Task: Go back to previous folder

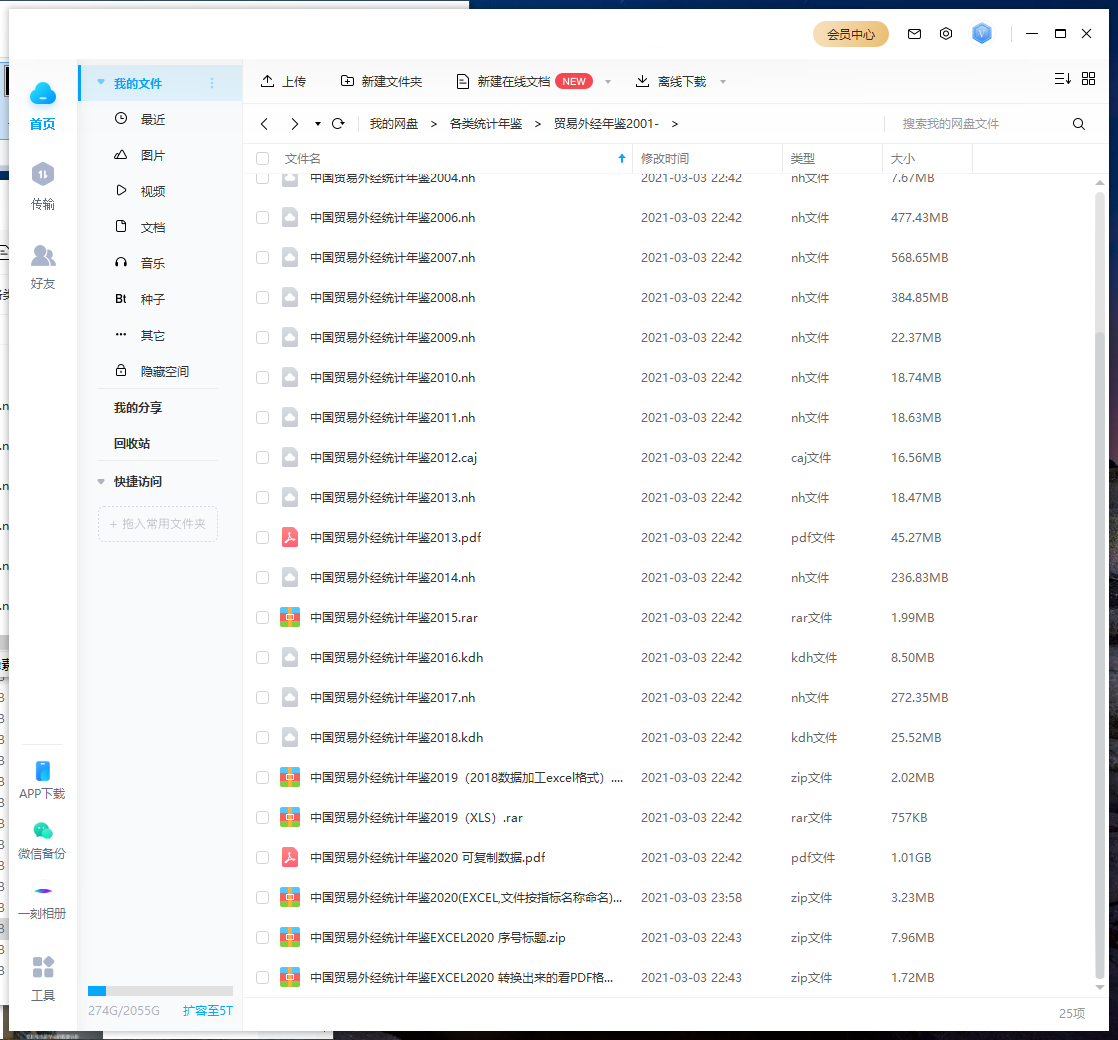Action: [x=265, y=124]
